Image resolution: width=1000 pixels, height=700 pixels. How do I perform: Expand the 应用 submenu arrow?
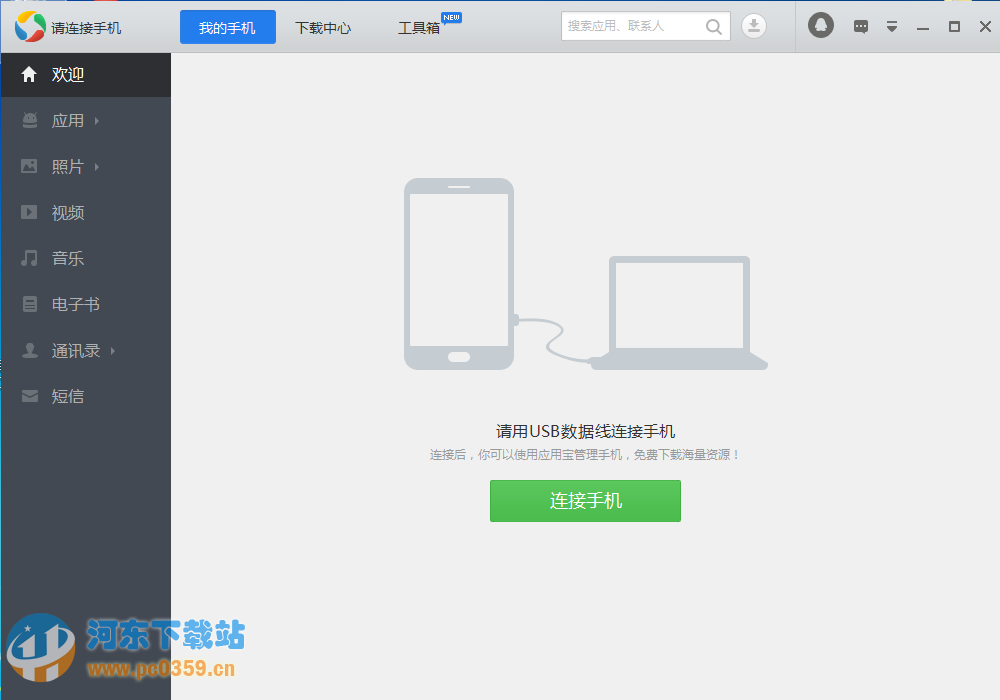[x=97, y=120]
